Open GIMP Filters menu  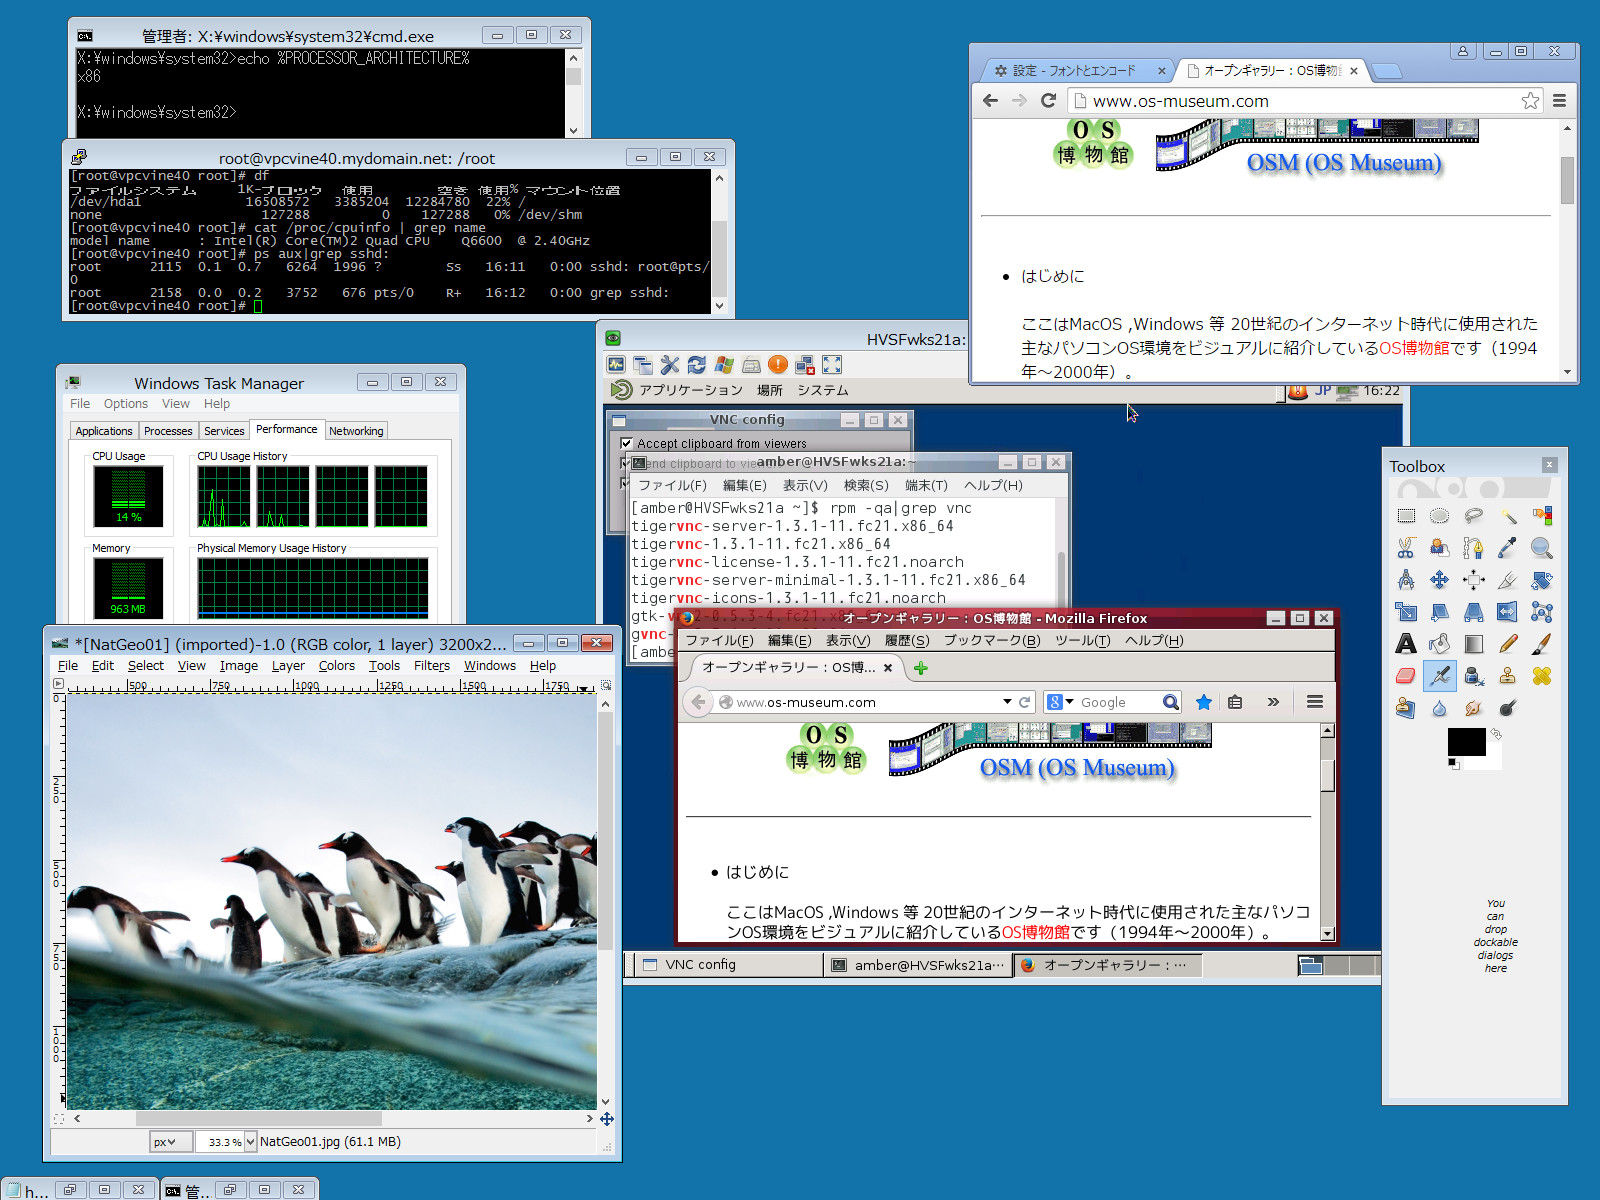pyautogui.click(x=432, y=666)
